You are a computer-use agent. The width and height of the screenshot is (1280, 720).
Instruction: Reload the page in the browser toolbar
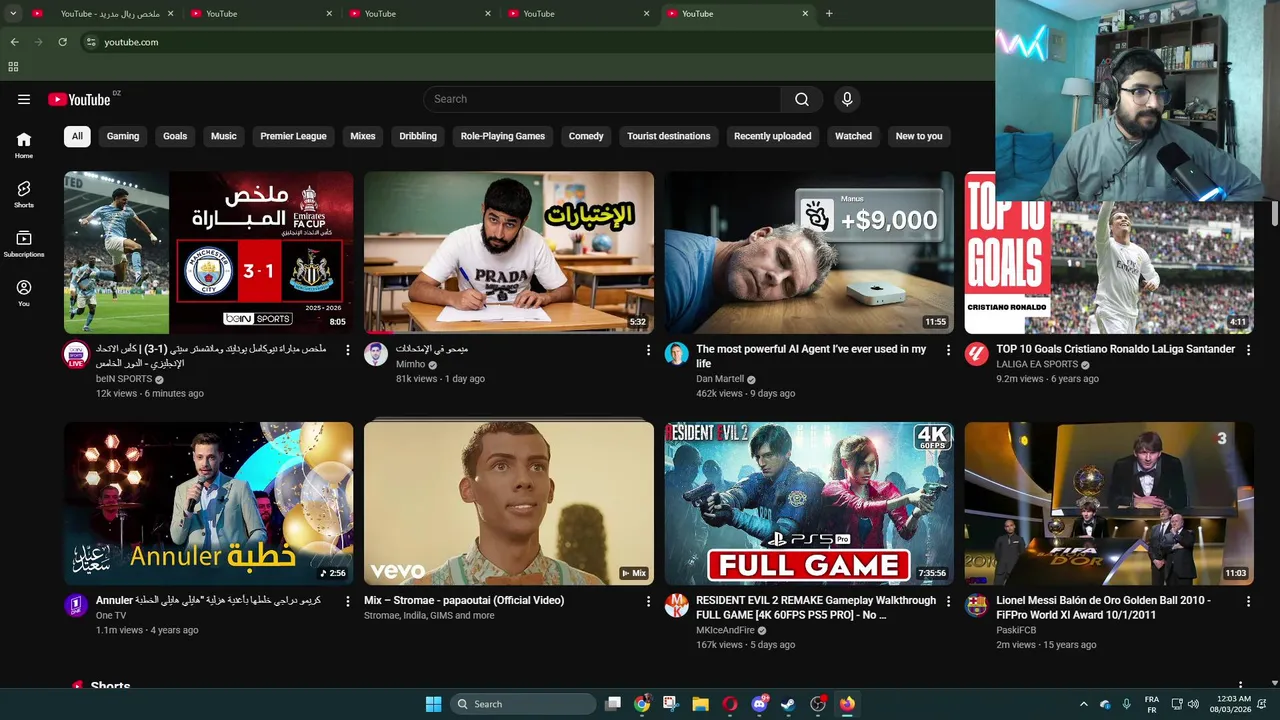coord(62,42)
